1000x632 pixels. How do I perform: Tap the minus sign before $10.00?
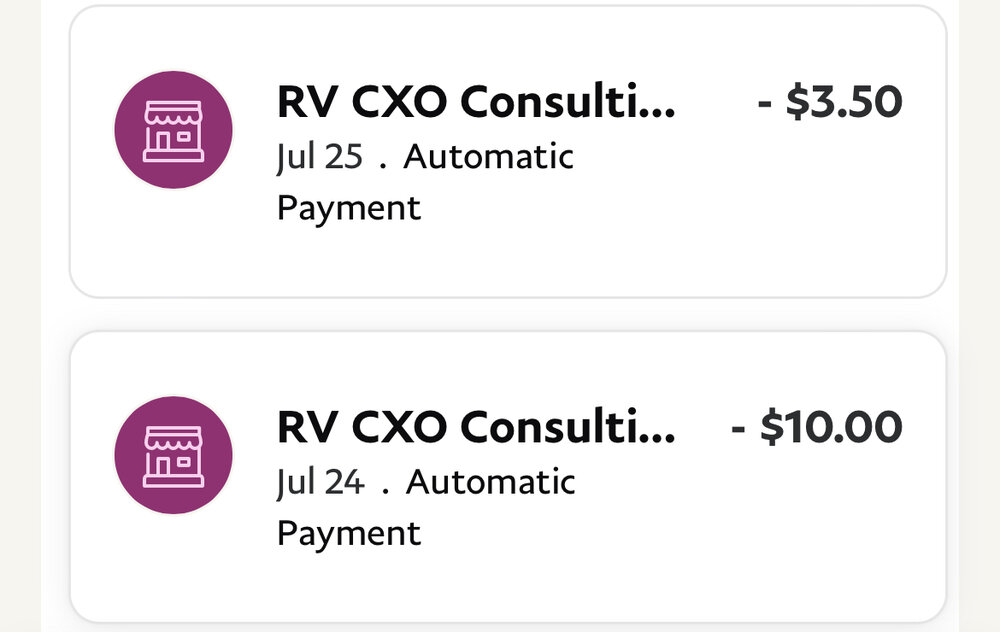tap(739, 429)
